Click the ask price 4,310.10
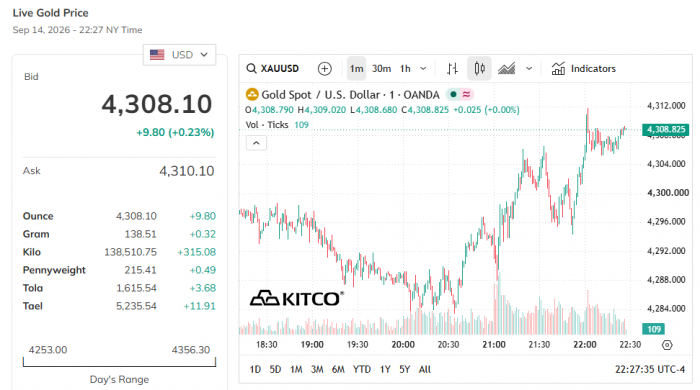Image resolution: width=700 pixels, height=390 pixels. pyautogui.click(x=187, y=171)
